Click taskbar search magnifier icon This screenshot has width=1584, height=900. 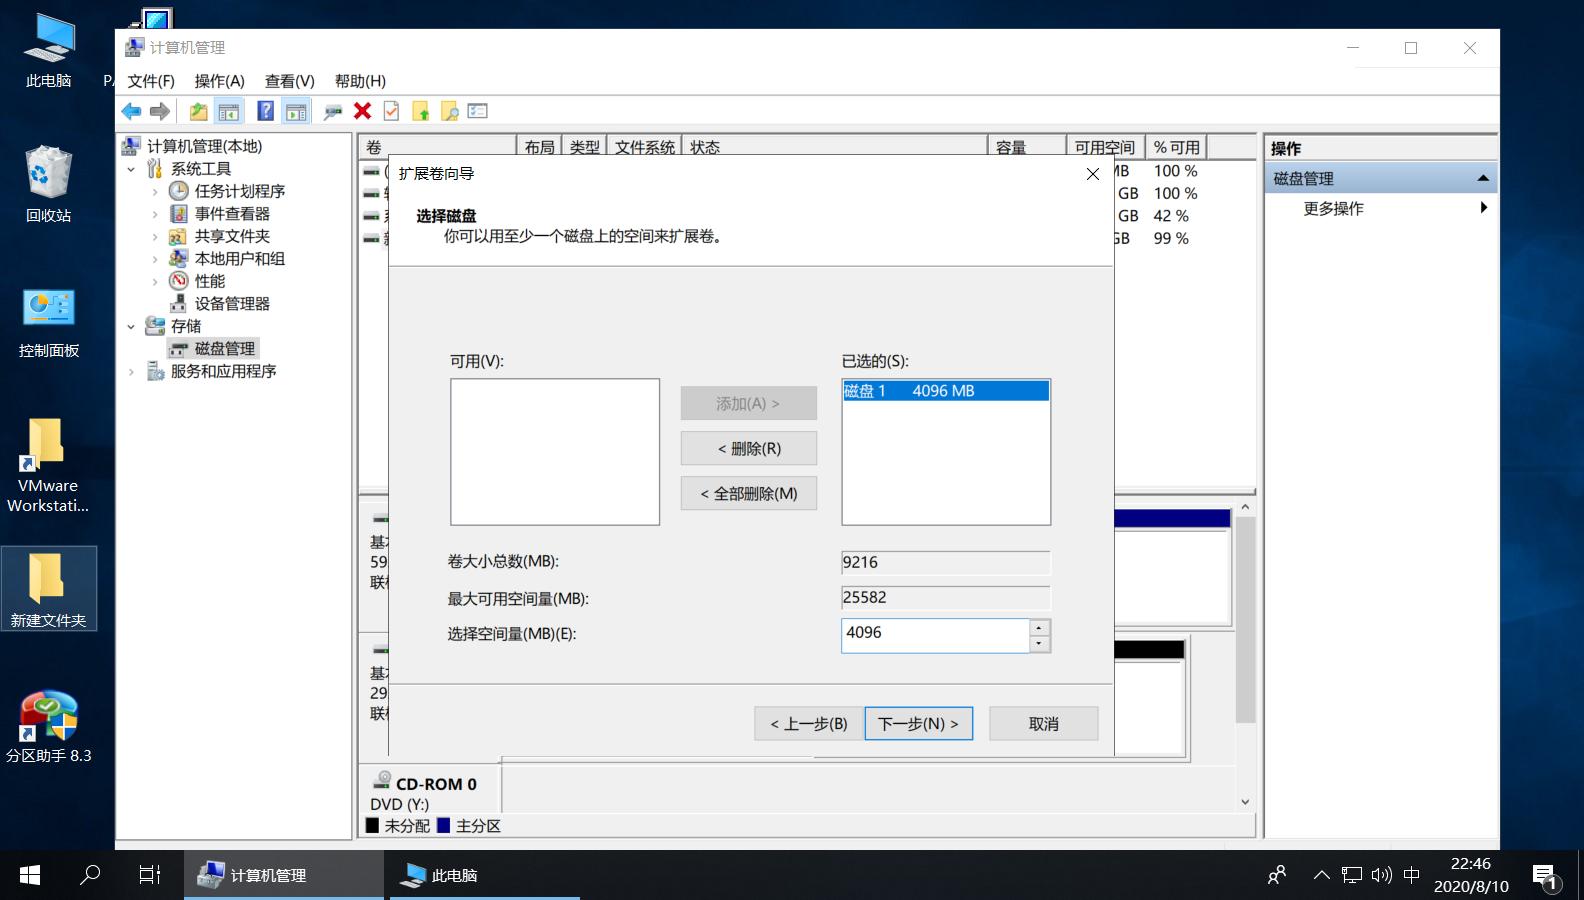[90, 875]
